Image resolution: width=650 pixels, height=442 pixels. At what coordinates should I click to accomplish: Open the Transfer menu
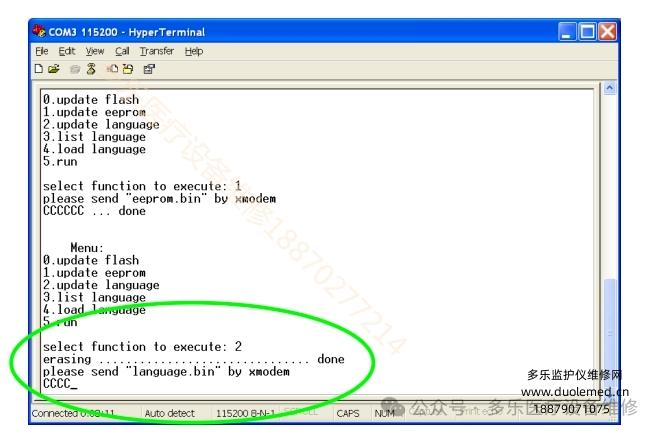pyautogui.click(x=156, y=51)
